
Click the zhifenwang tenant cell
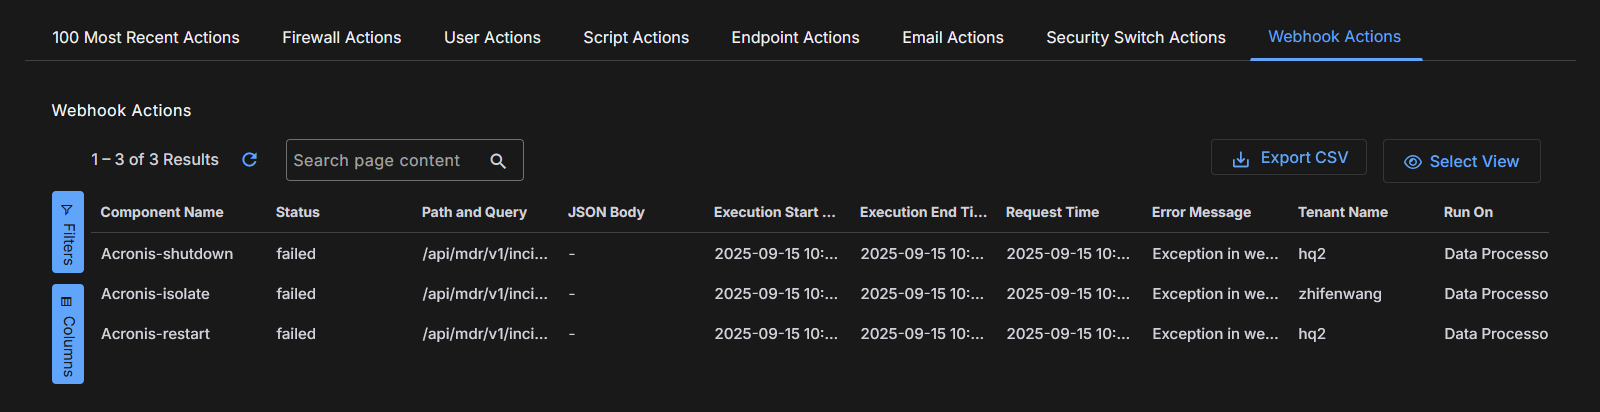pyautogui.click(x=1339, y=294)
